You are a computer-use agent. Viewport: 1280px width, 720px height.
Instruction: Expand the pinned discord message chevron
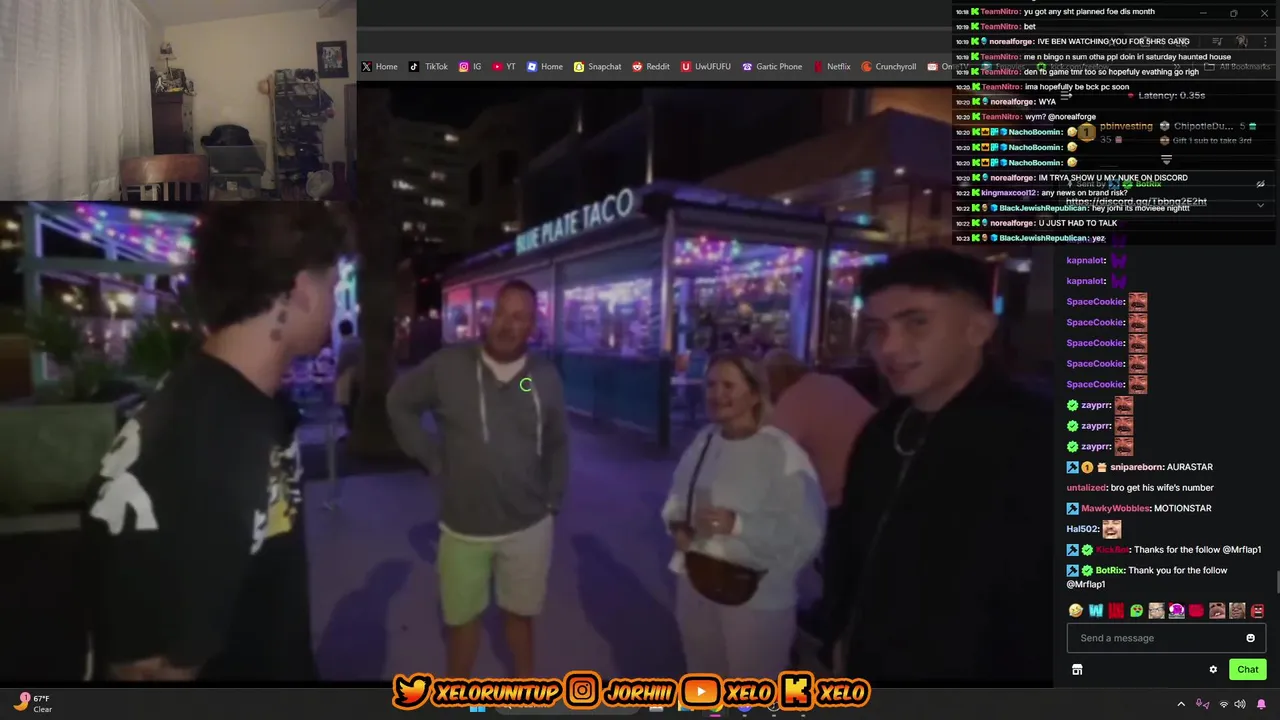click(1260, 205)
